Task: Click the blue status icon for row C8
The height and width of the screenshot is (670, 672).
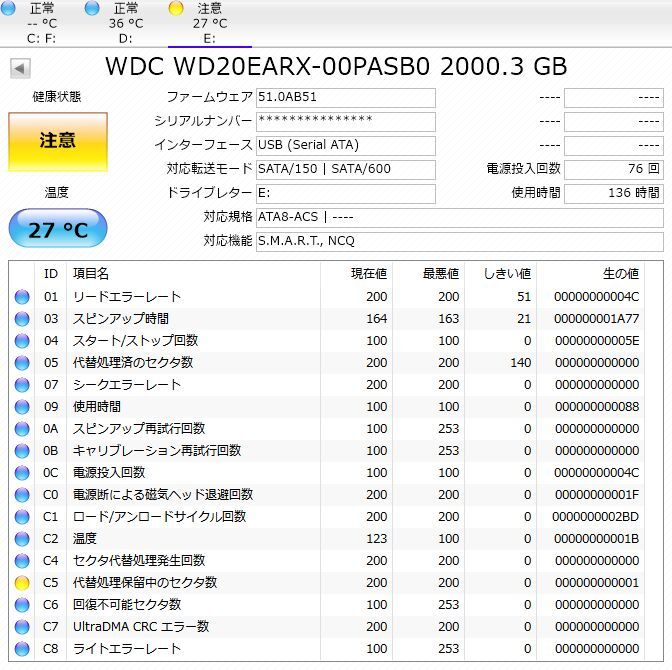Action: (22, 649)
